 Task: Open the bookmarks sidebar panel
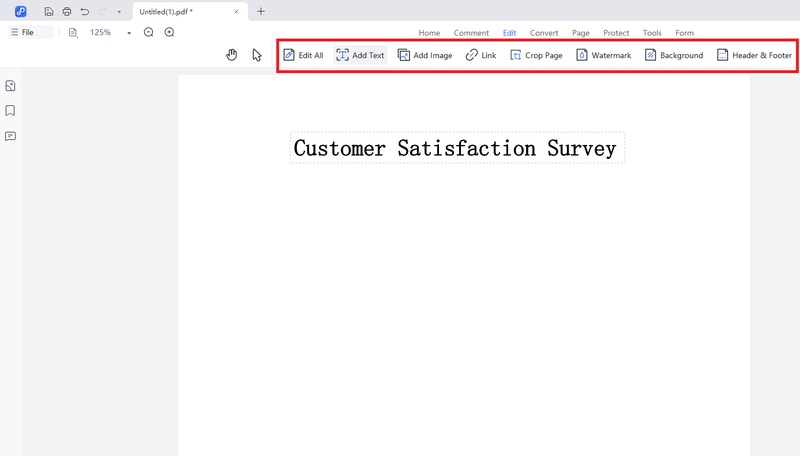pyautogui.click(x=10, y=111)
